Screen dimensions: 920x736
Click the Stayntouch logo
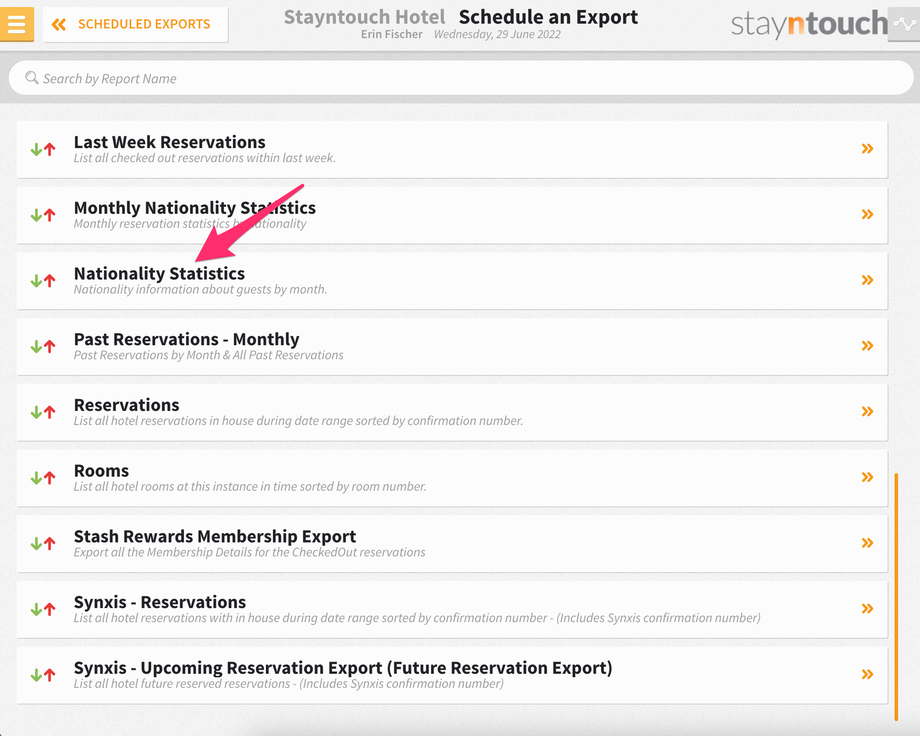[809, 24]
